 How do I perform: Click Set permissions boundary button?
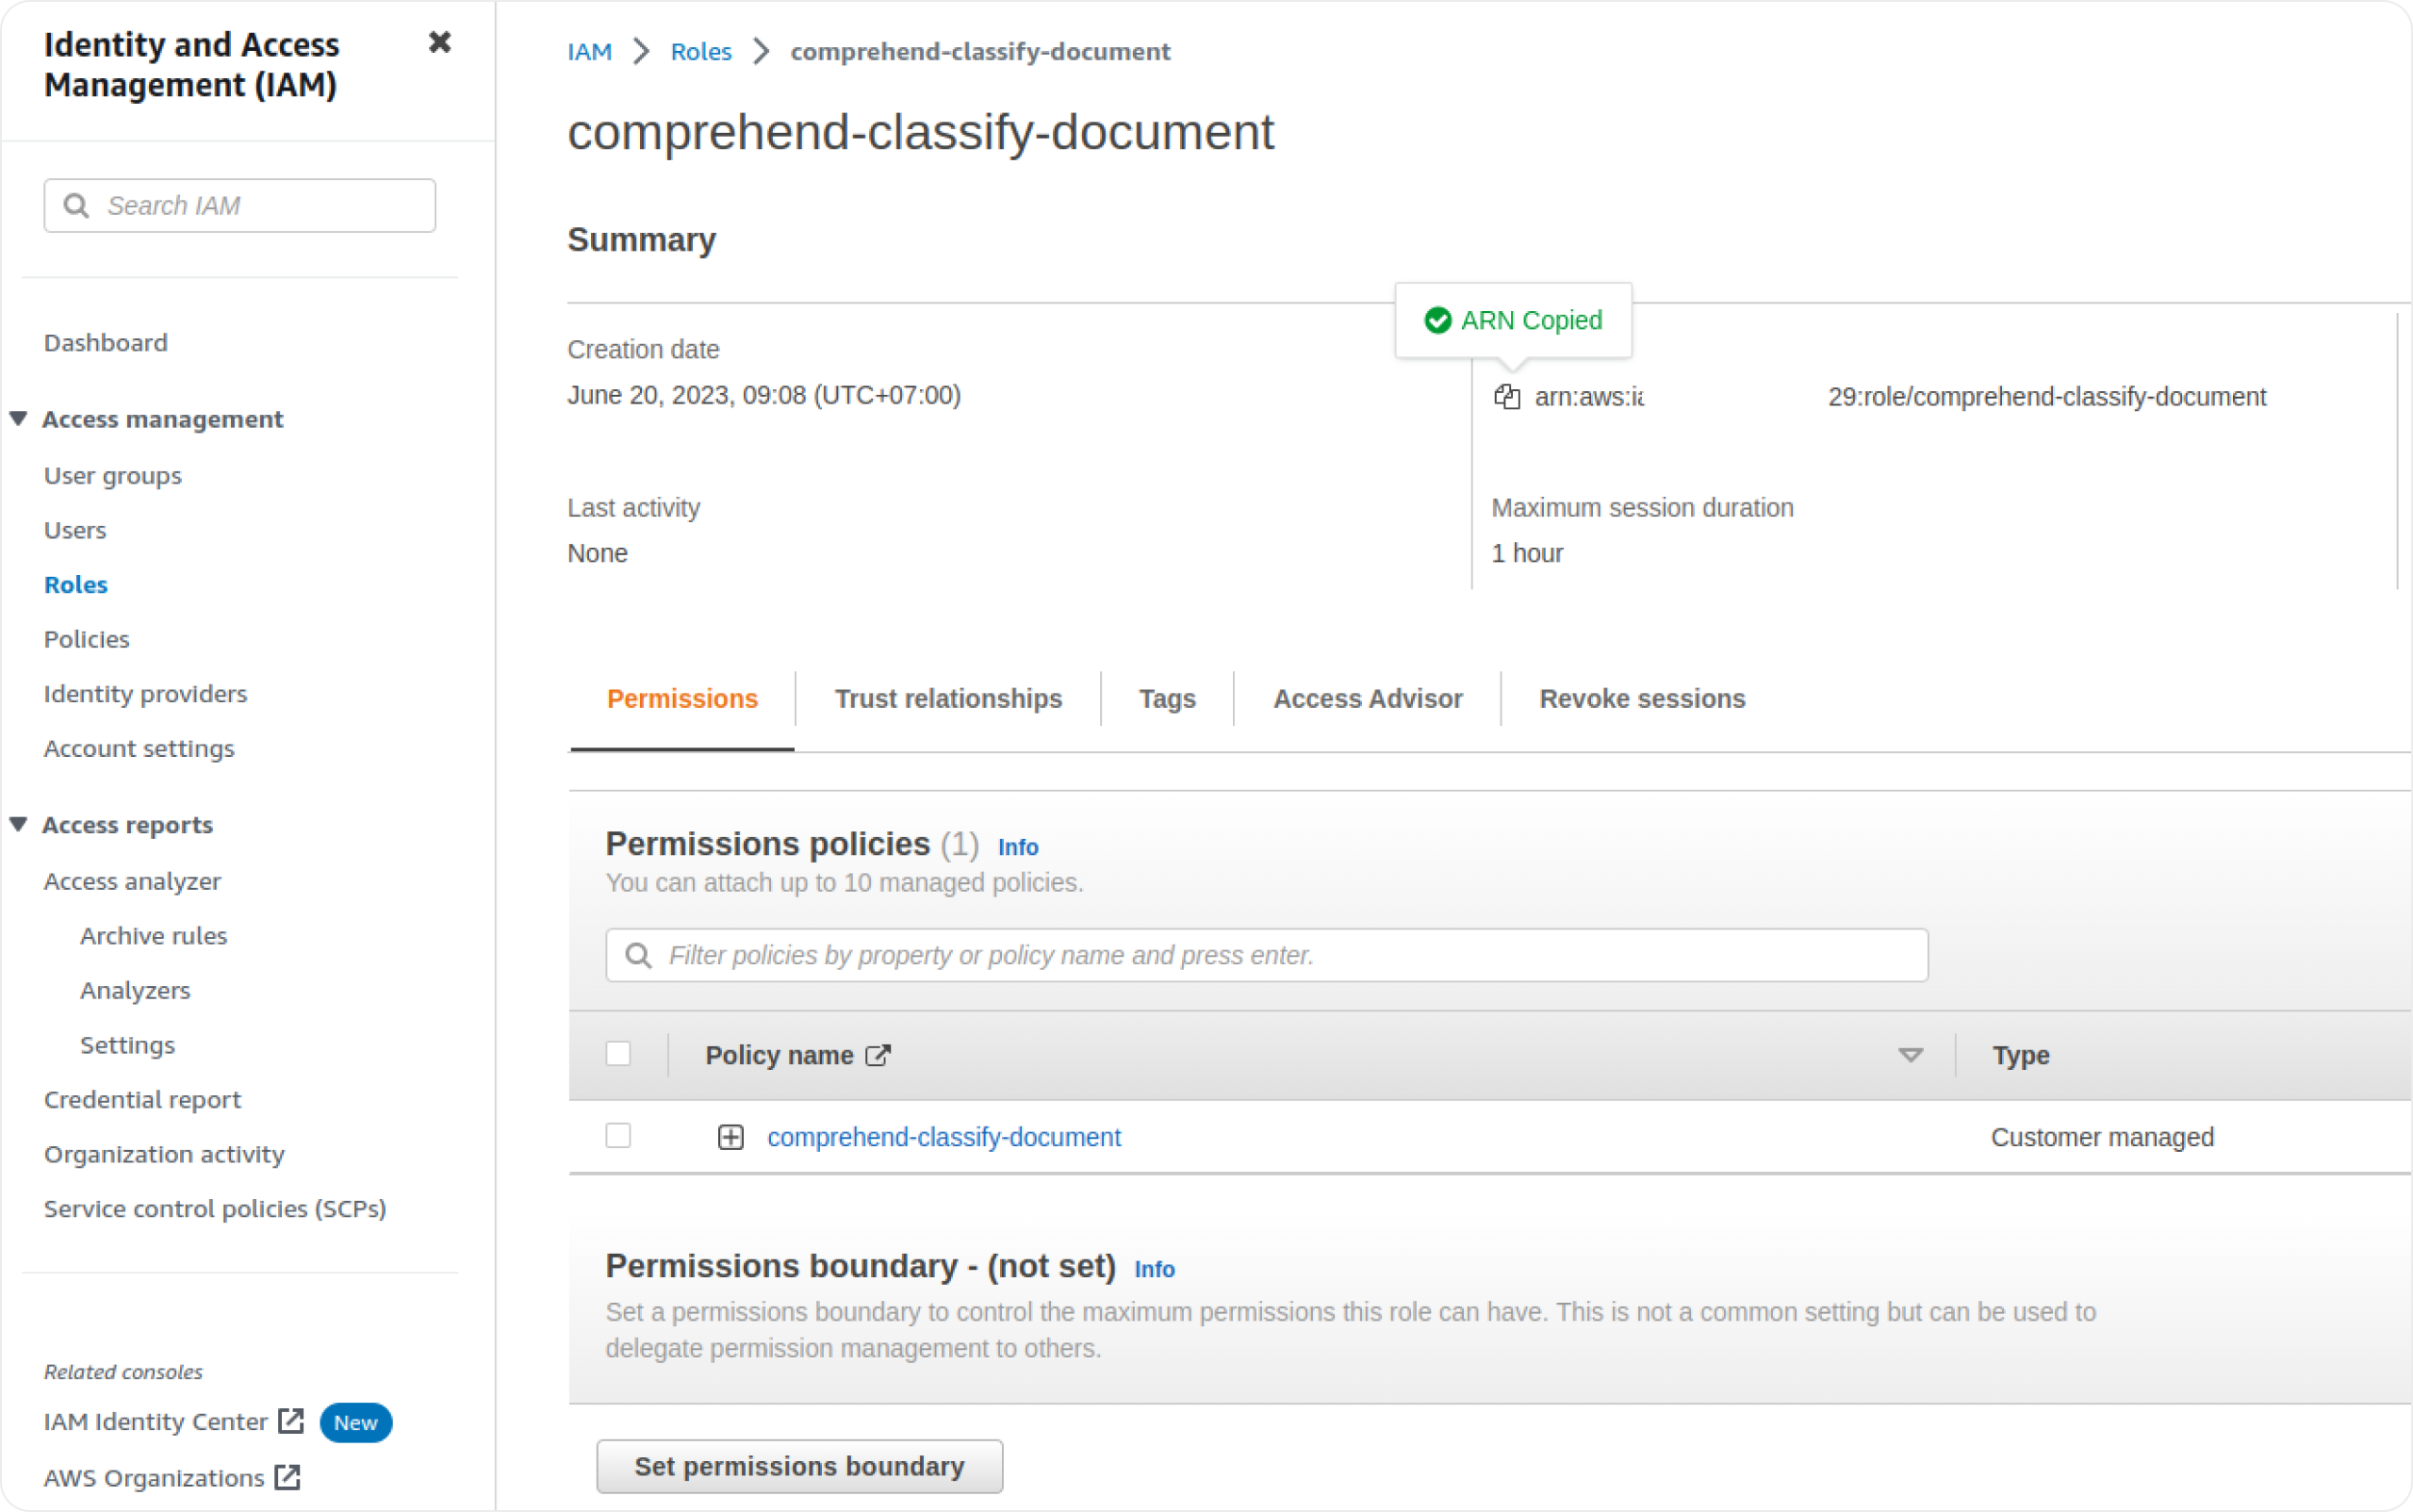(x=798, y=1466)
